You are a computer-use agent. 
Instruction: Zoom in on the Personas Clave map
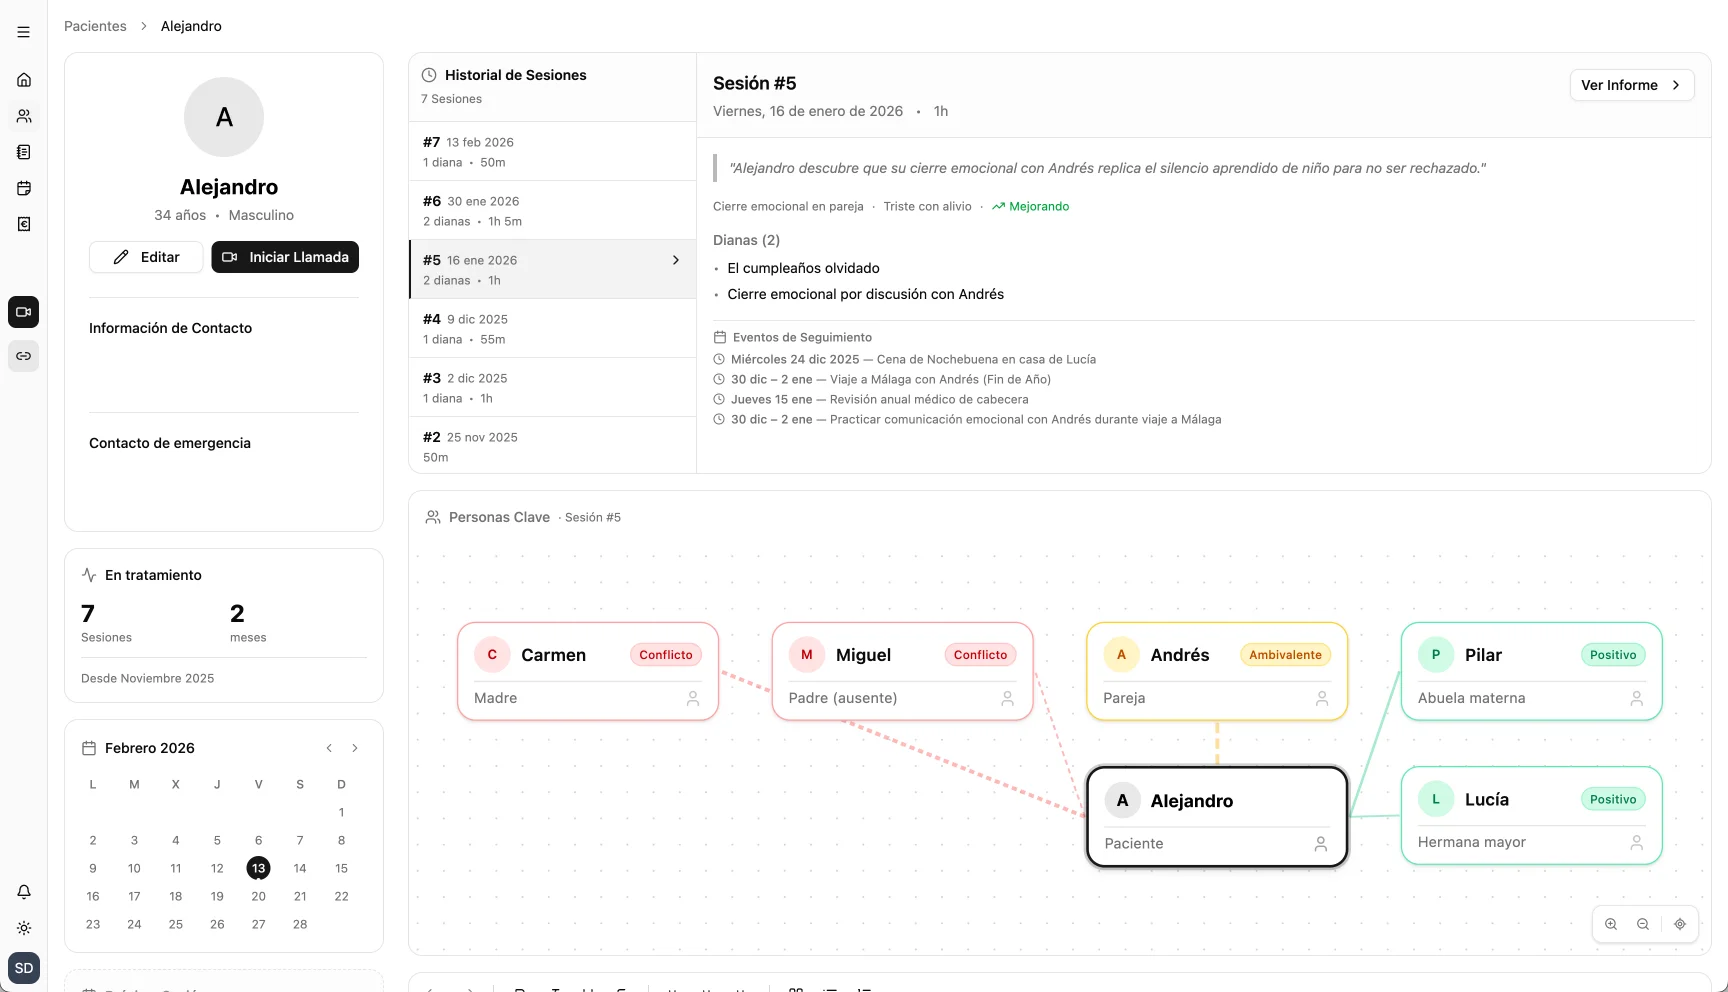[x=1611, y=924]
